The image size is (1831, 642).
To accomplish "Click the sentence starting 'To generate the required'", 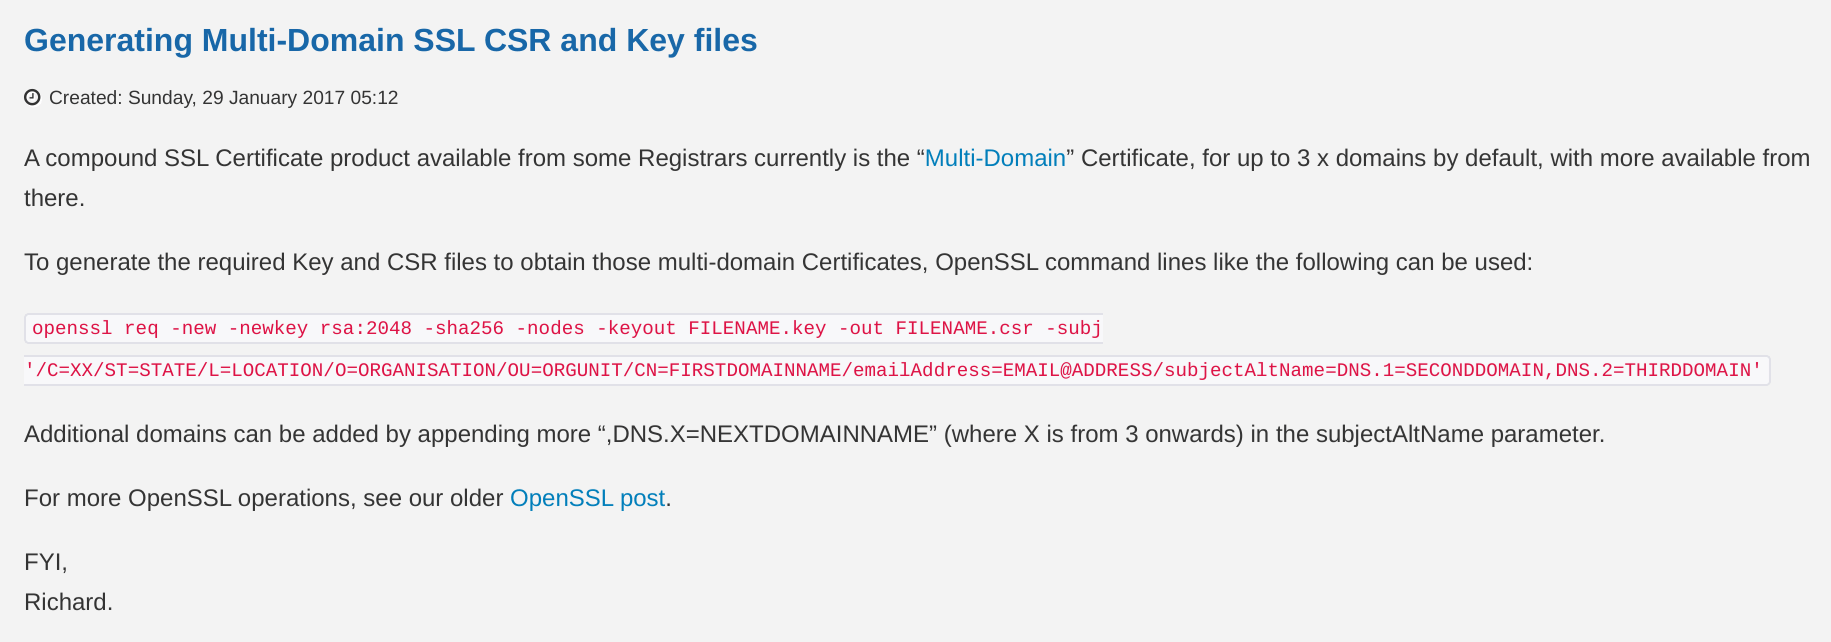I will (778, 262).
